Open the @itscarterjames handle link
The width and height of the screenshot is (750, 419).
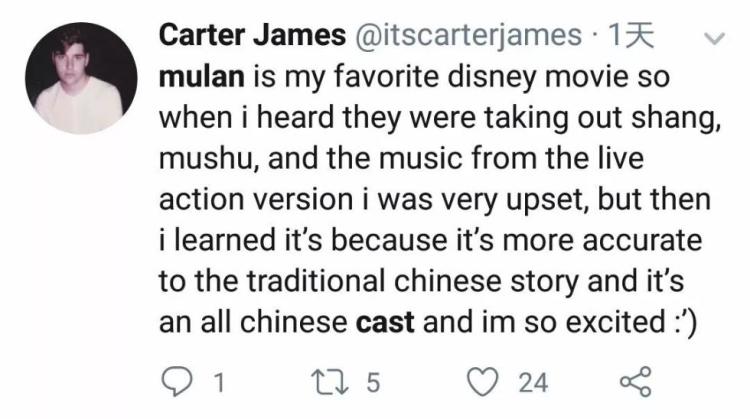465,36
